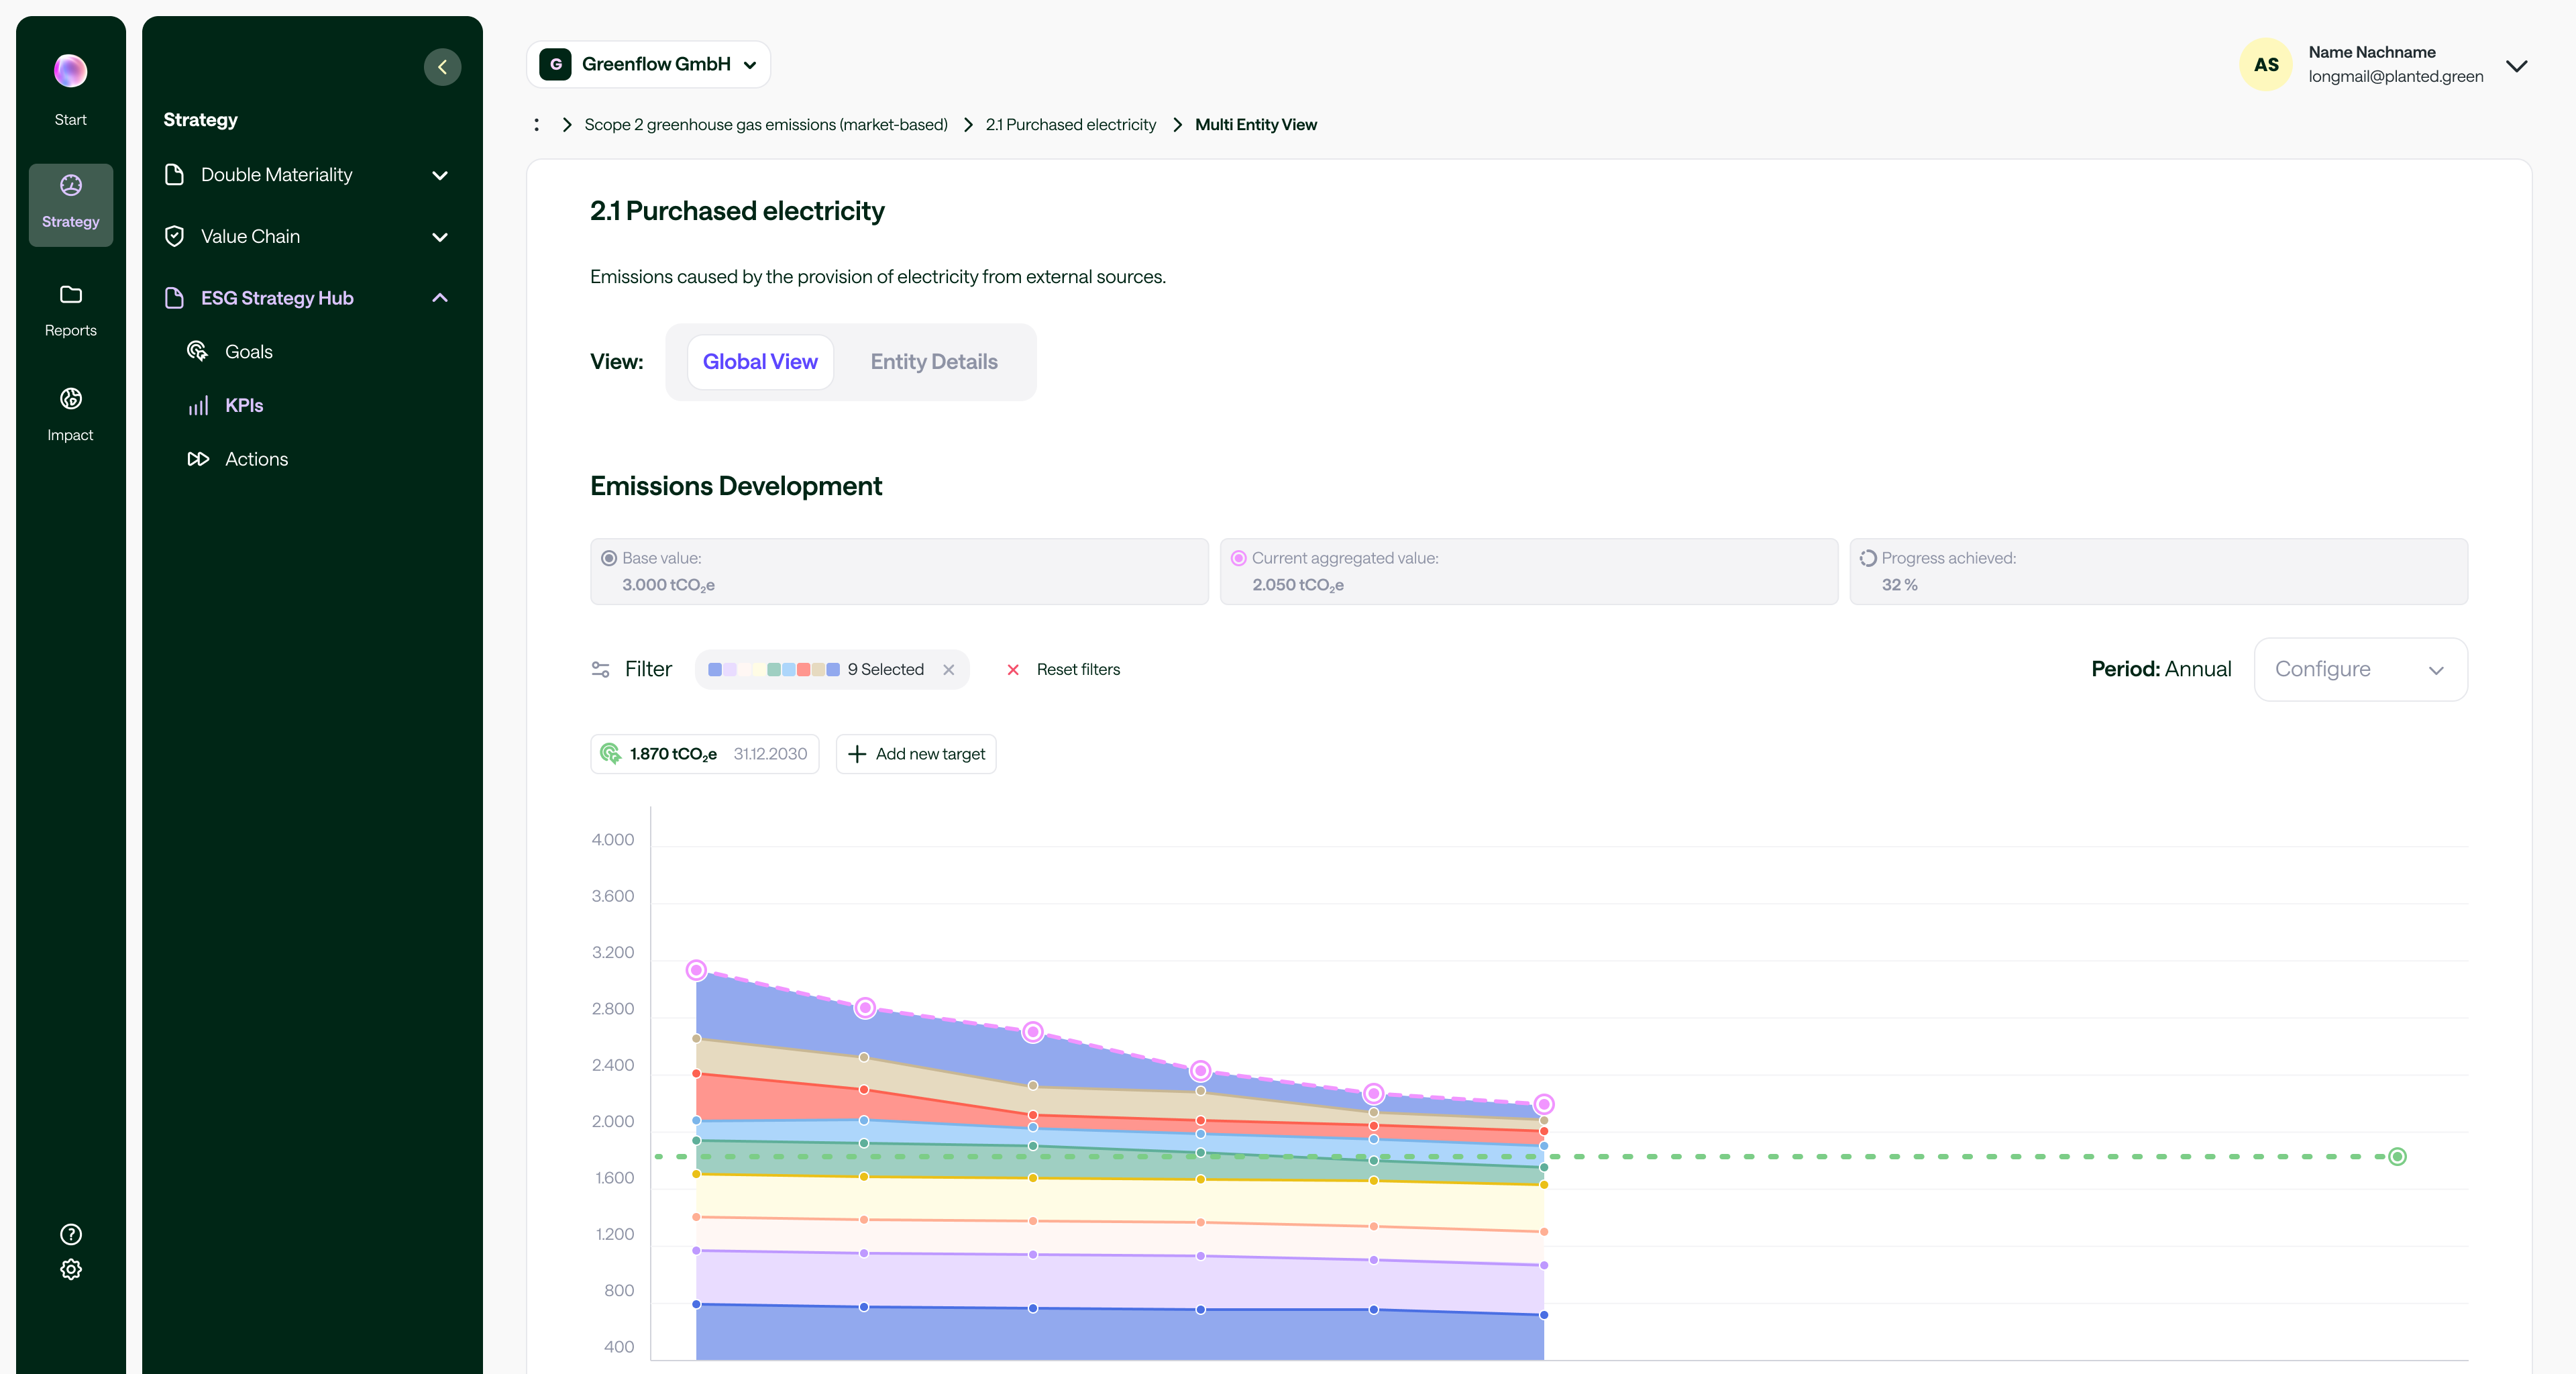2576x1374 pixels.
Task: Open the 1.870 tCO₂e target chip
Action: (x=704, y=754)
